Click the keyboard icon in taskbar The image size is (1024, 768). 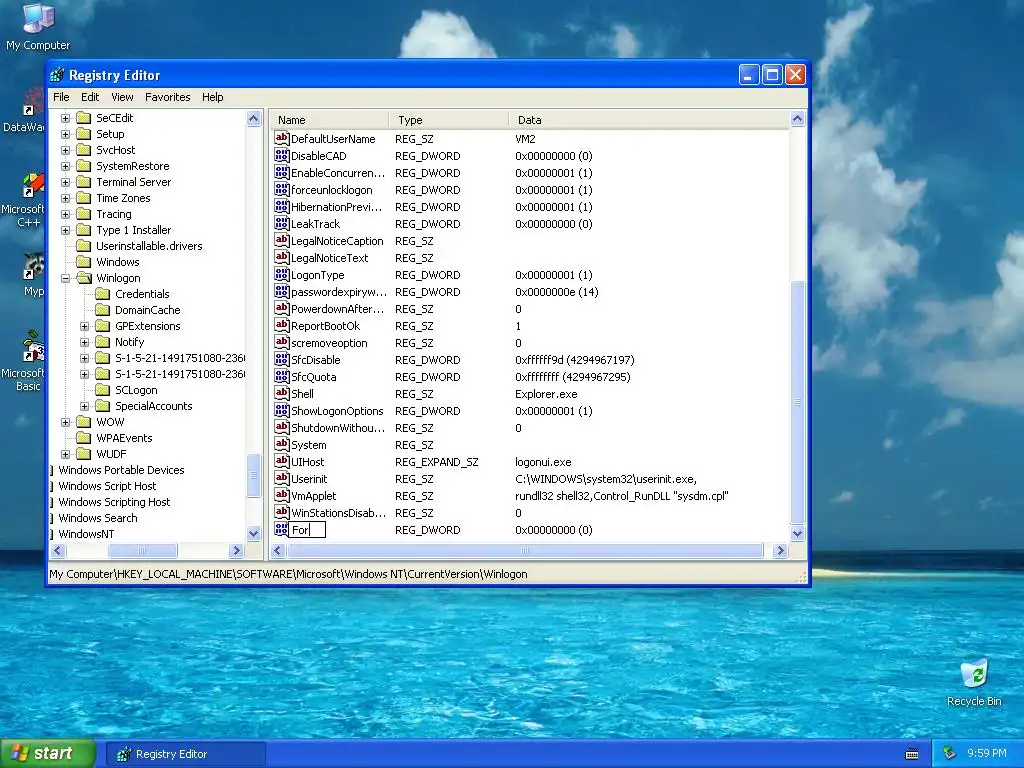pos(912,754)
